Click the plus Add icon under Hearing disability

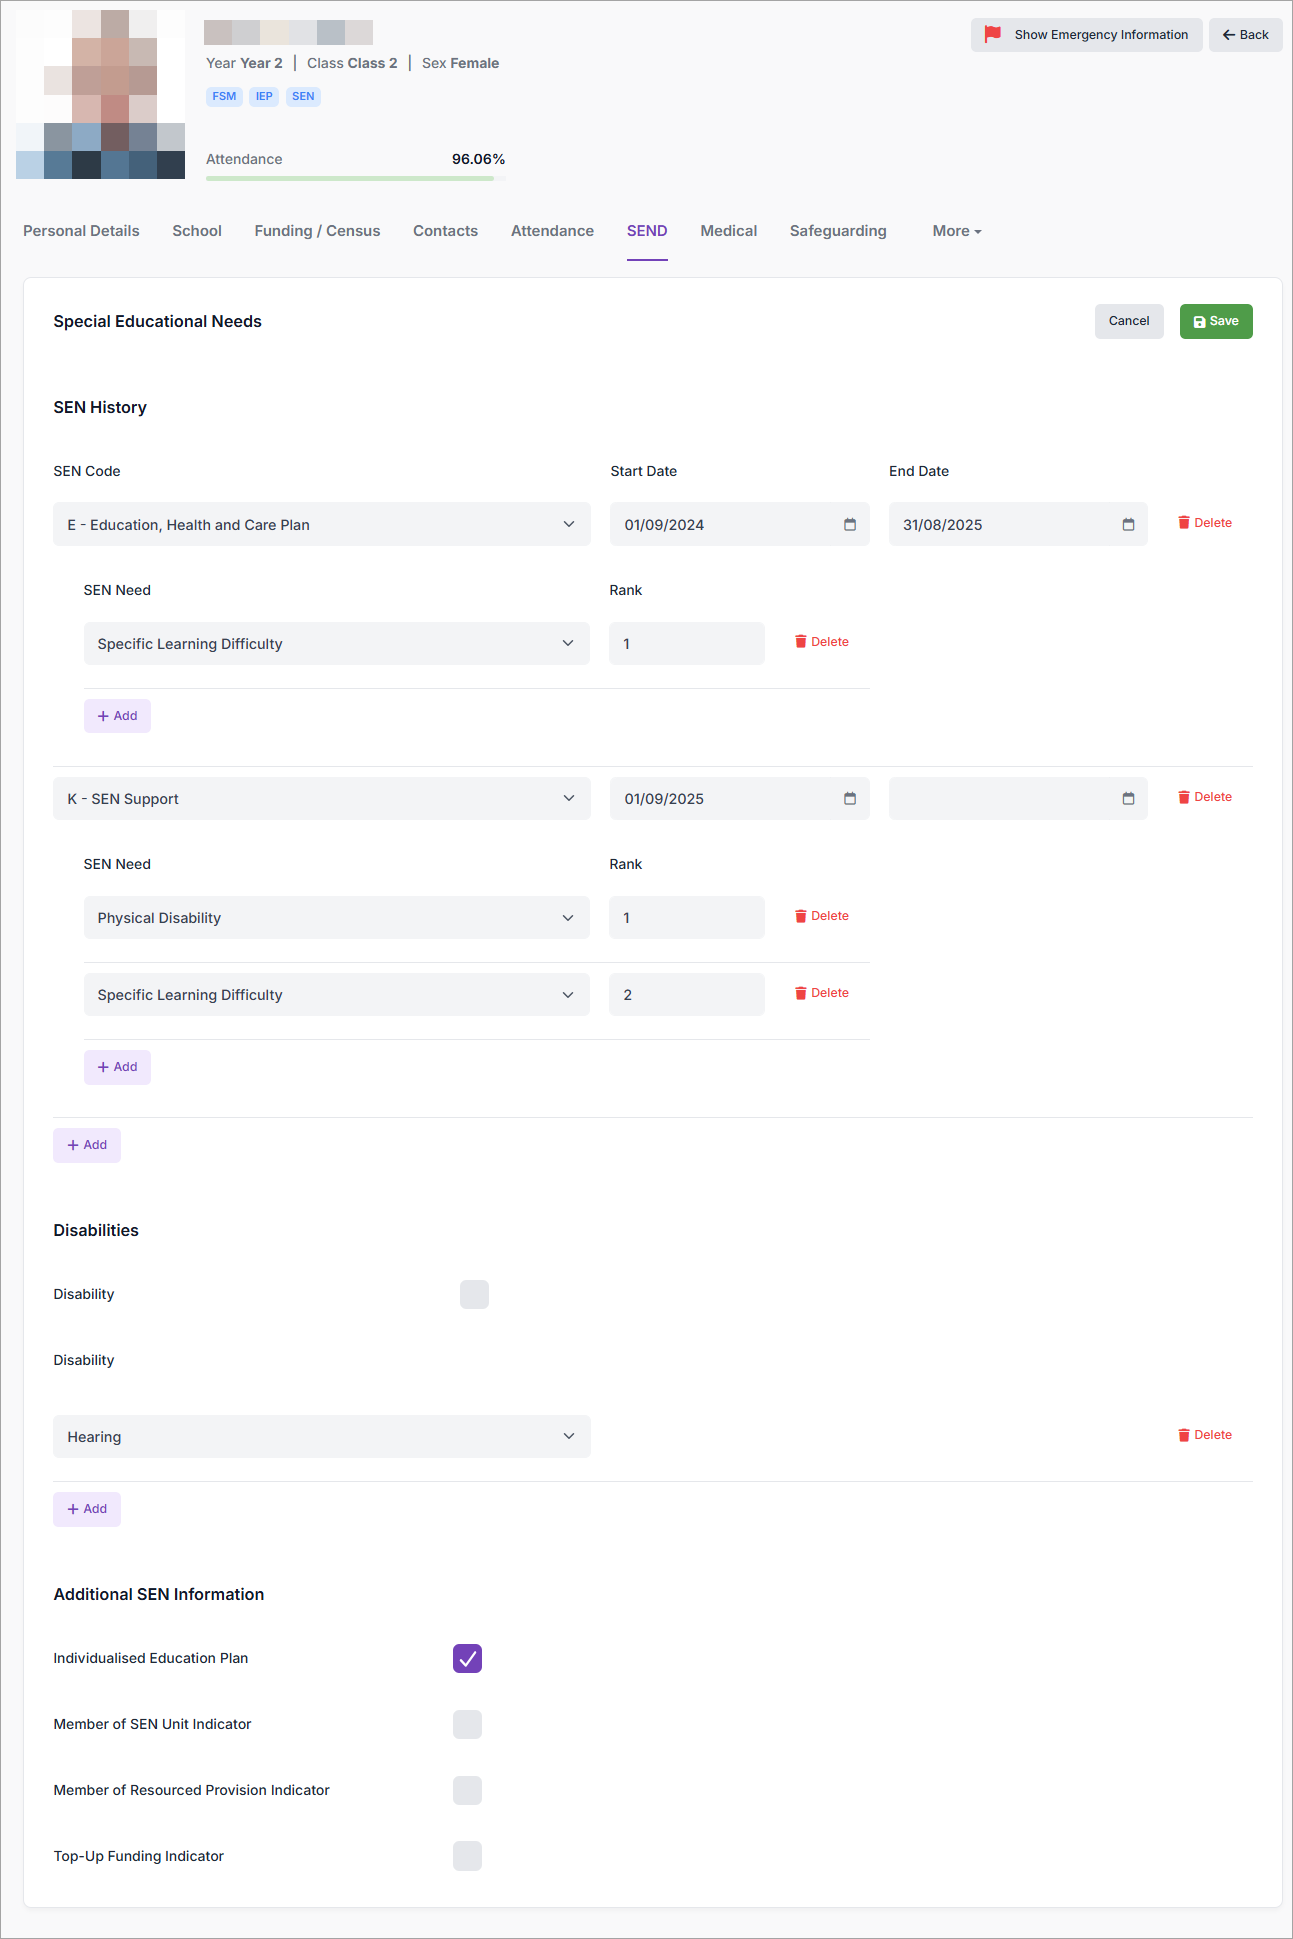coord(73,1509)
